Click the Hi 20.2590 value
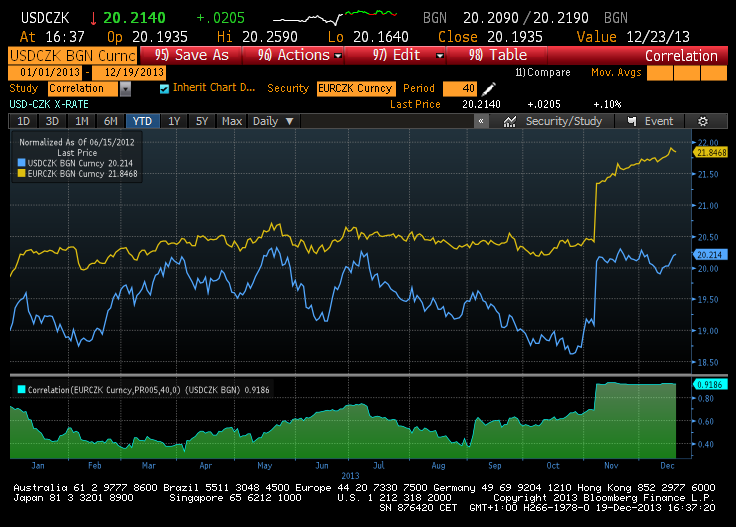The image size is (736, 527). (x=269, y=37)
